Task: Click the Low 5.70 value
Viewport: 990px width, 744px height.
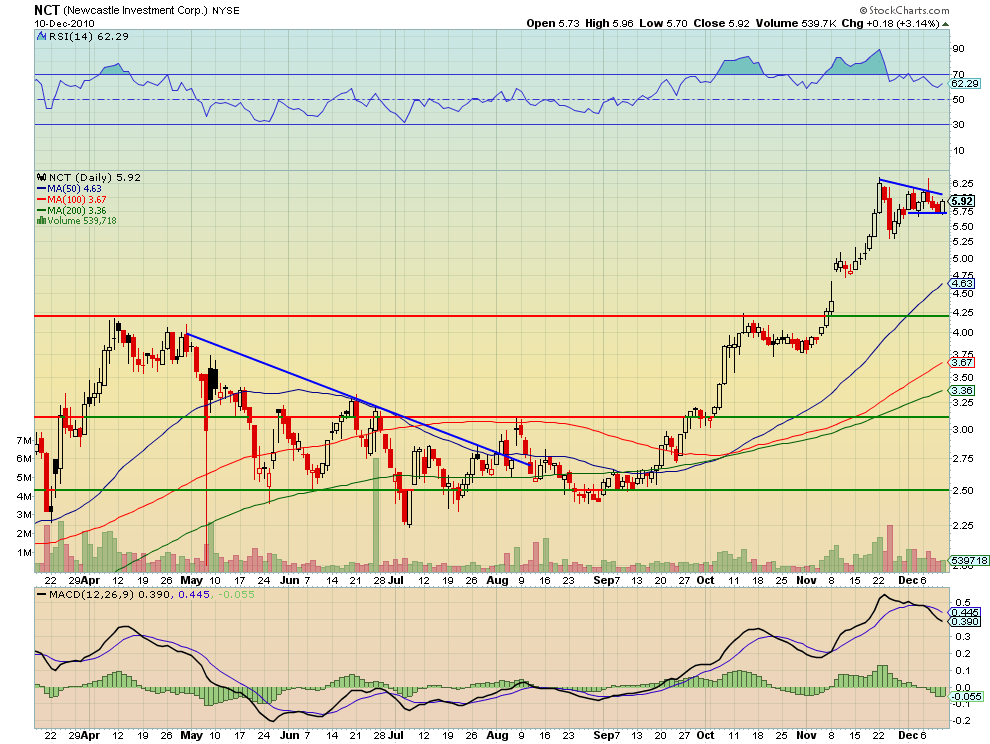Action: [663, 23]
